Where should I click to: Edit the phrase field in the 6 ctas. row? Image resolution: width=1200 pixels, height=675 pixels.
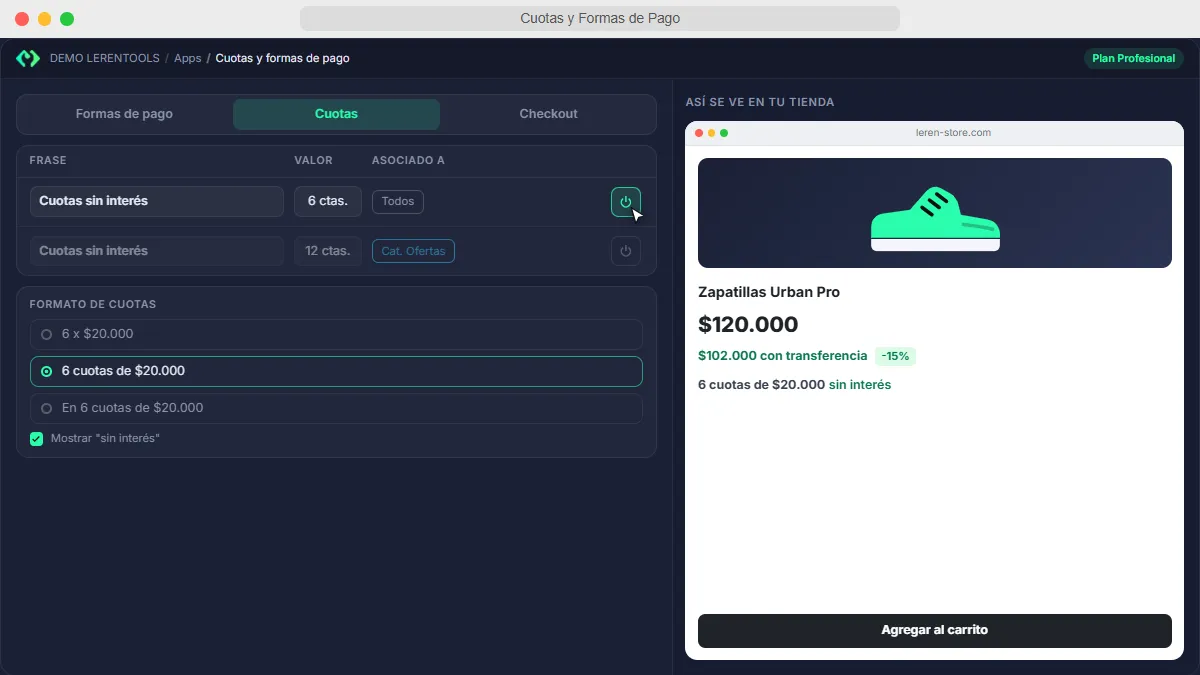pyautogui.click(x=157, y=201)
